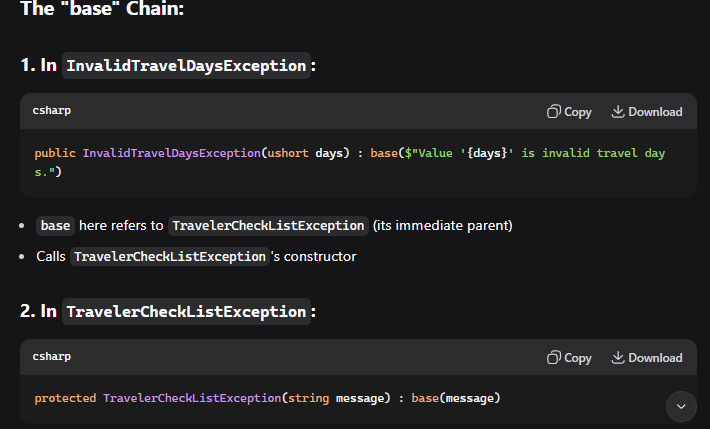The width and height of the screenshot is (710, 429).
Task: Download the second csharp code block
Action: tap(646, 358)
